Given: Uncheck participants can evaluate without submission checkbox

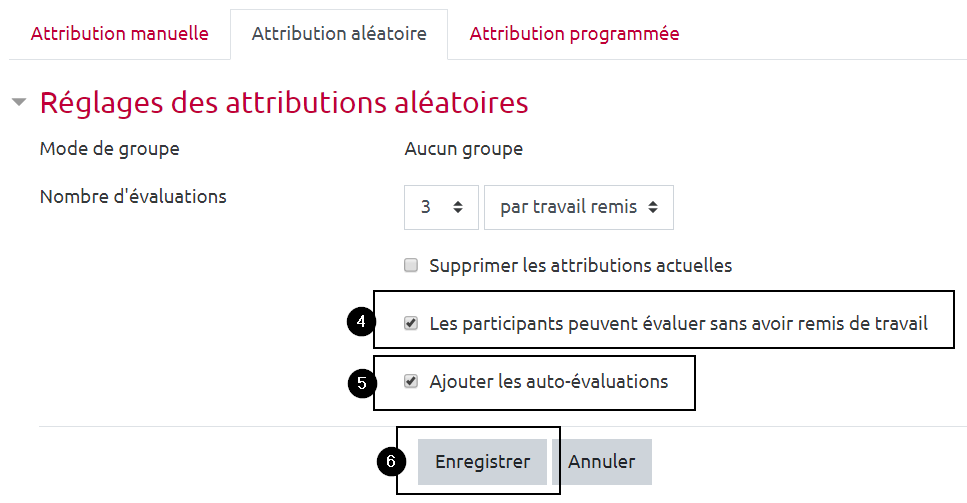Looking at the screenshot, I should (410, 324).
